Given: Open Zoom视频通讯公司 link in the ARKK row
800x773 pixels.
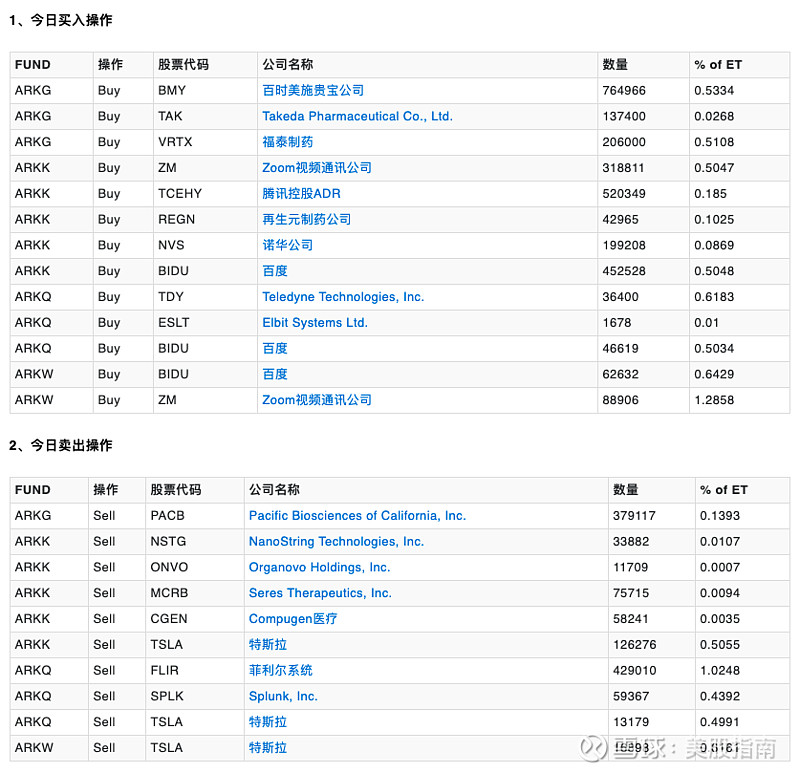Looking at the screenshot, I should pos(316,168).
